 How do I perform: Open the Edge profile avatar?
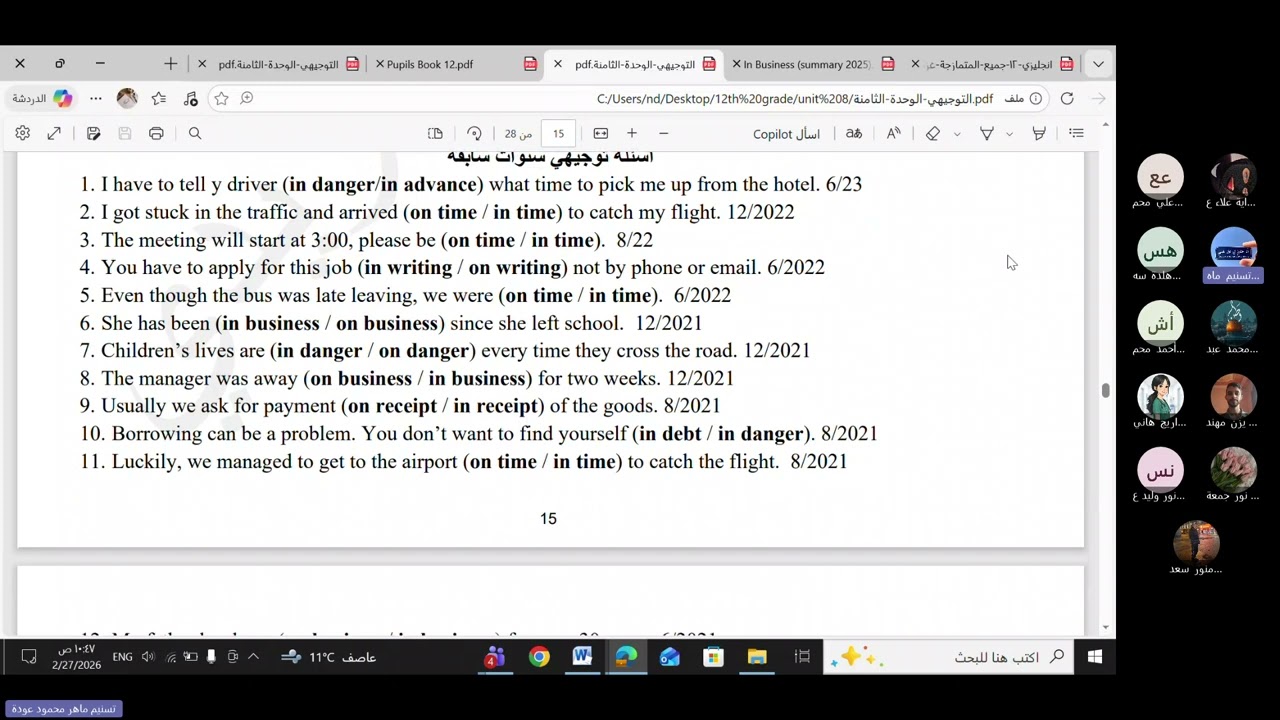click(x=127, y=98)
